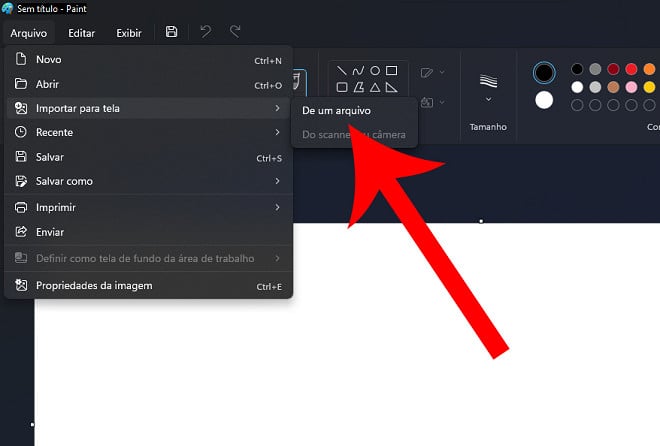This screenshot has width=660, height=446.
Task: Select the curve shape tool
Action: [358, 71]
